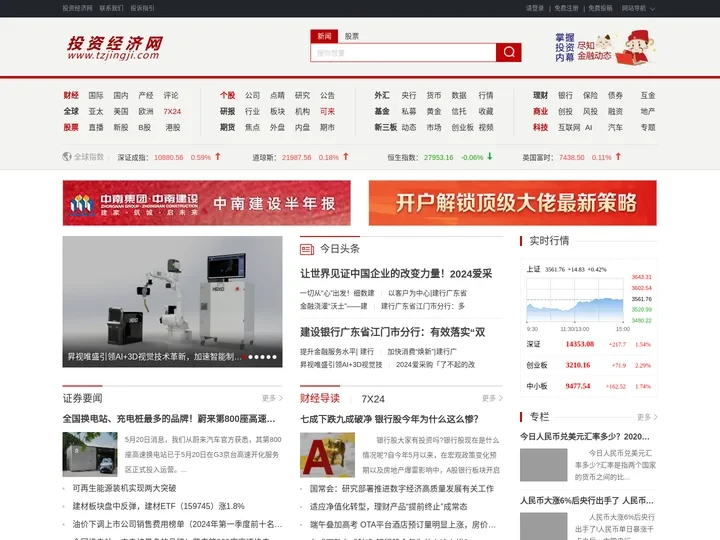Screen dimensions: 720x540
Task: Switch to the 7X24 tab
Action: tap(373, 399)
